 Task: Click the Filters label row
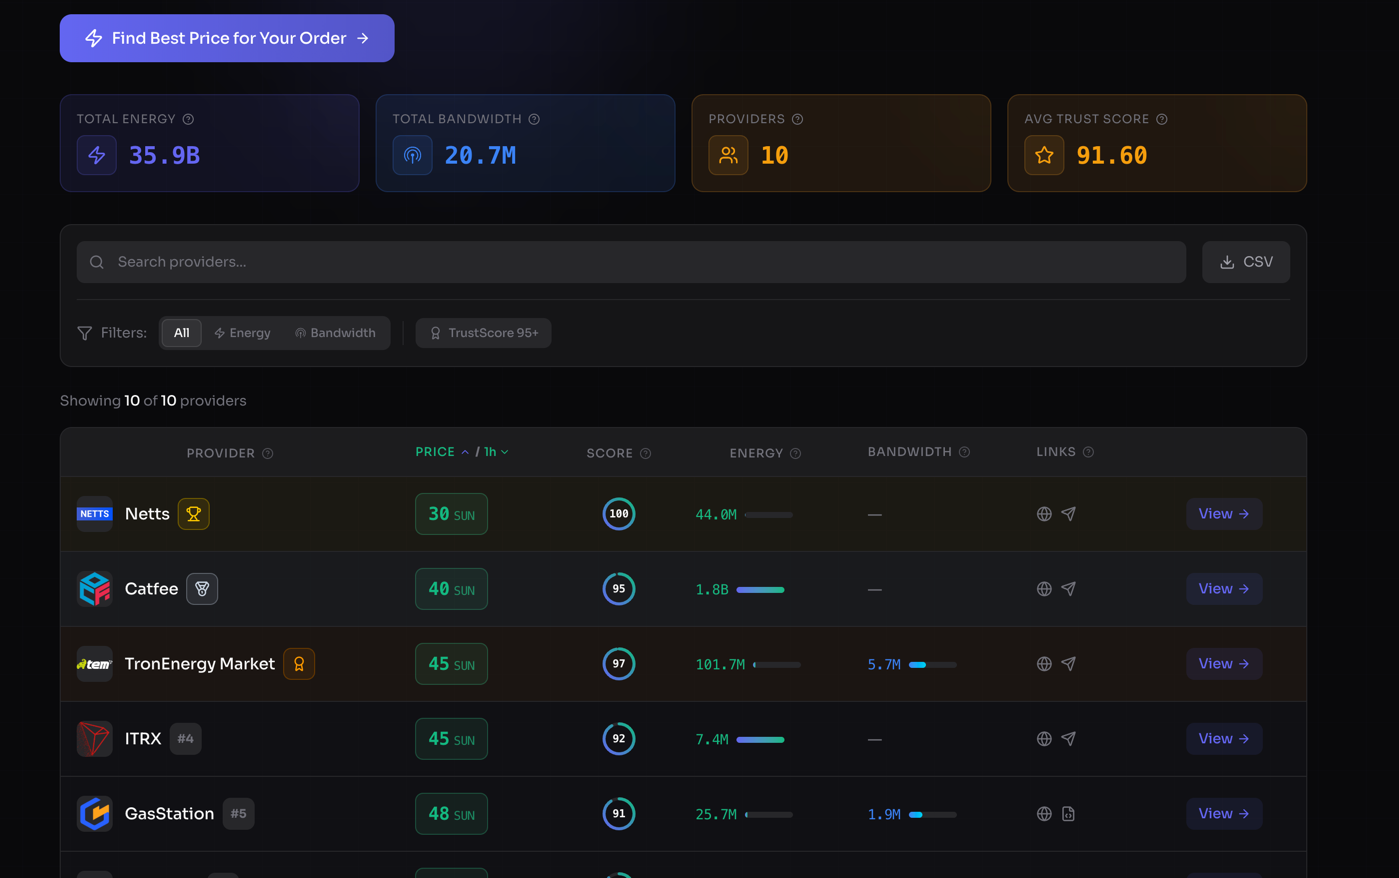[x=111, y=333]
